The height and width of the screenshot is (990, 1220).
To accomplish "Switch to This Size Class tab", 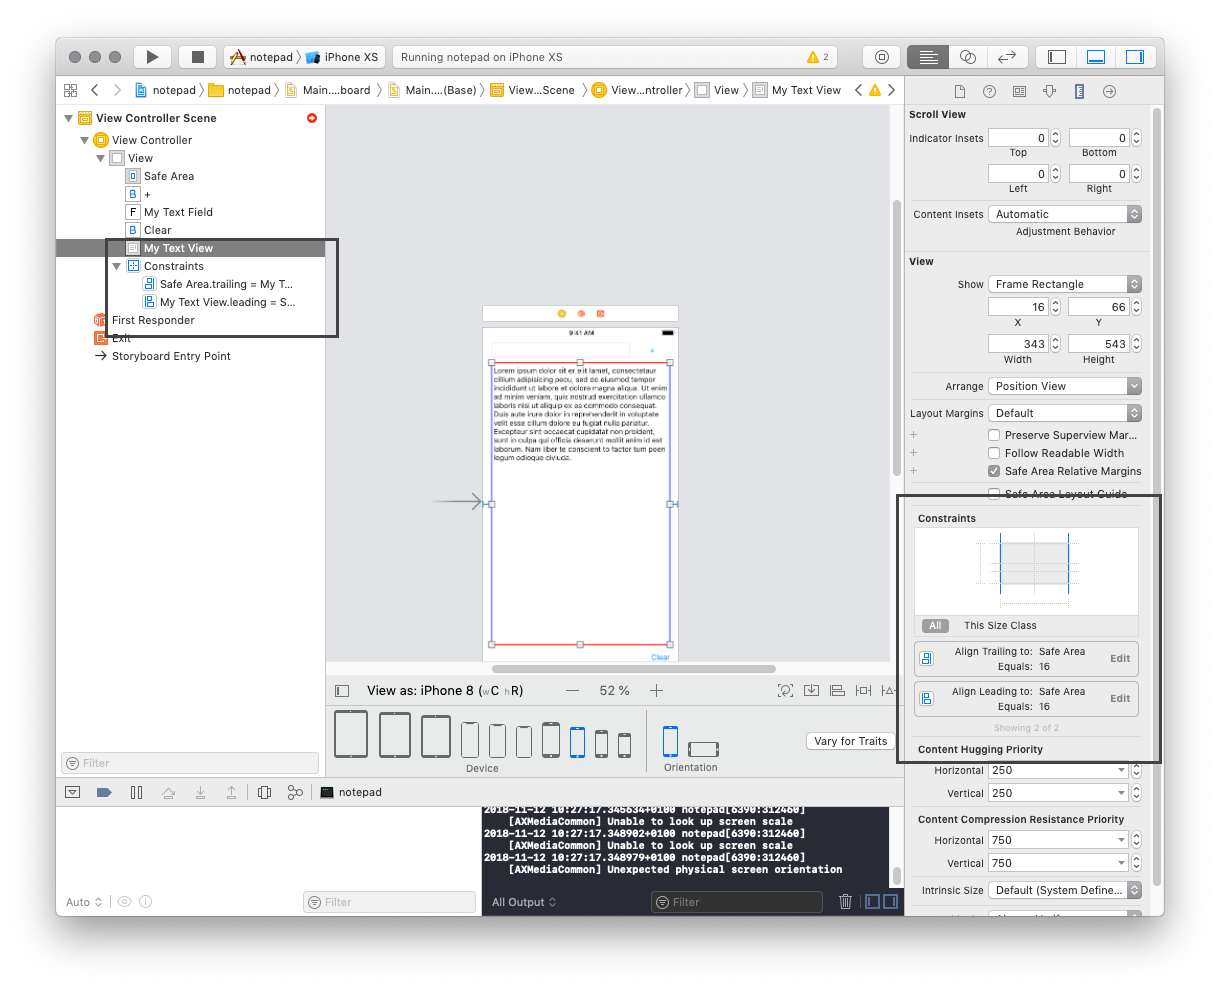I will tap(999, 626).
